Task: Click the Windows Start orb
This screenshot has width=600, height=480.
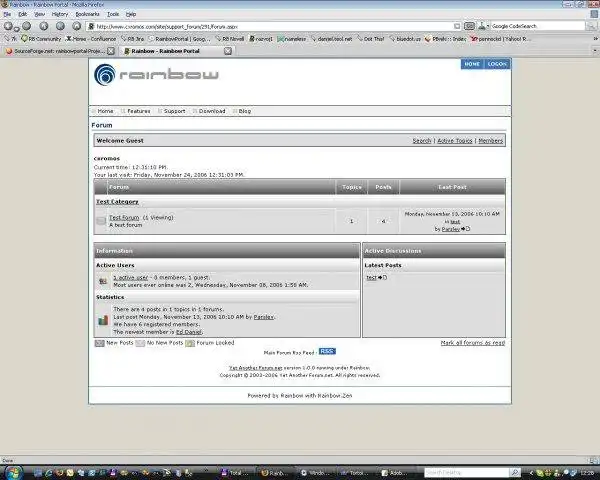Action: coord(13,472)
